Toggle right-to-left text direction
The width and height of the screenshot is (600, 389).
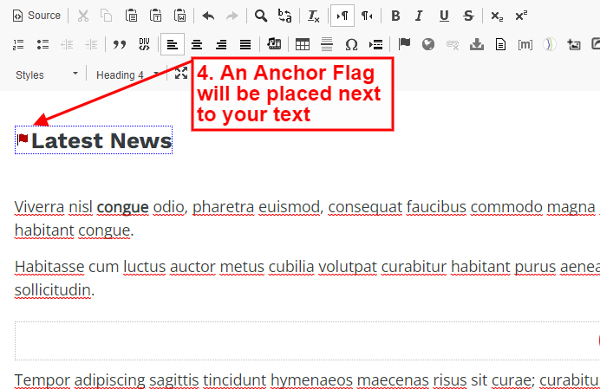367,16
